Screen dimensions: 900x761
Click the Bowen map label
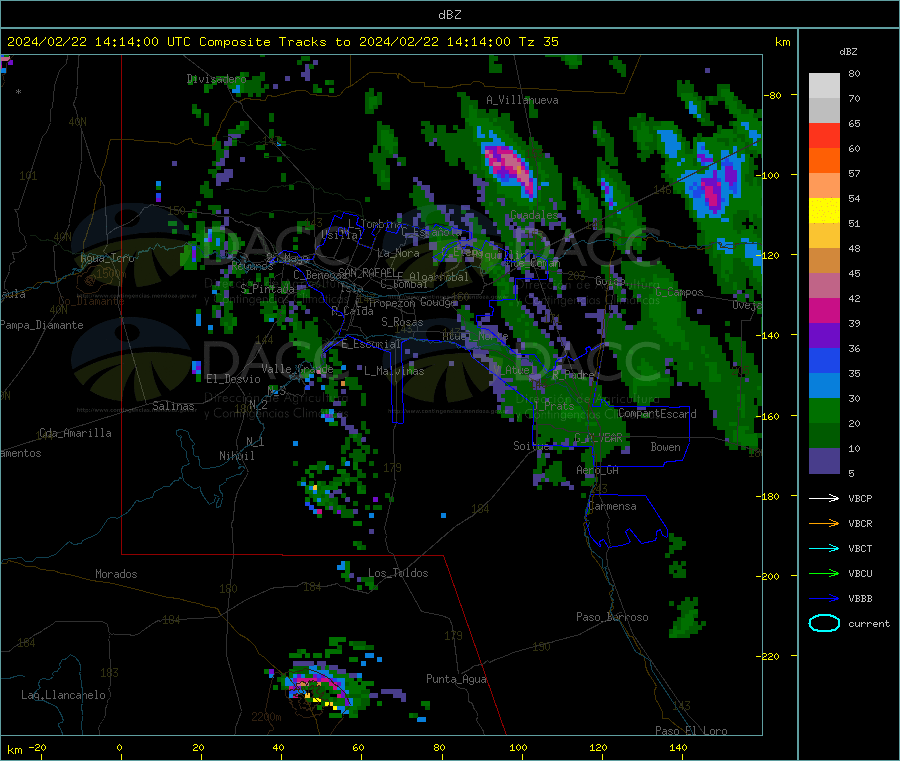(665, 448)
